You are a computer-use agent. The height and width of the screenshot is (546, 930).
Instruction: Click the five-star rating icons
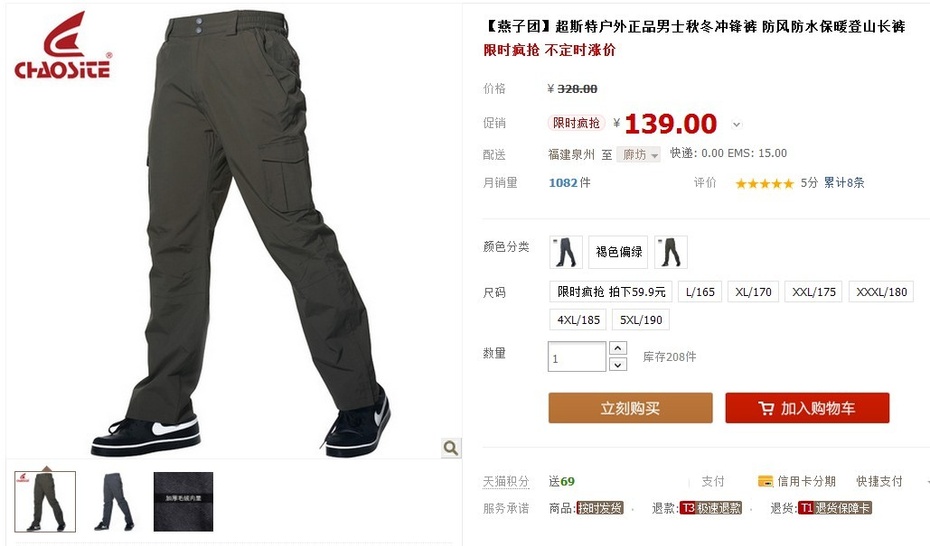764,183
